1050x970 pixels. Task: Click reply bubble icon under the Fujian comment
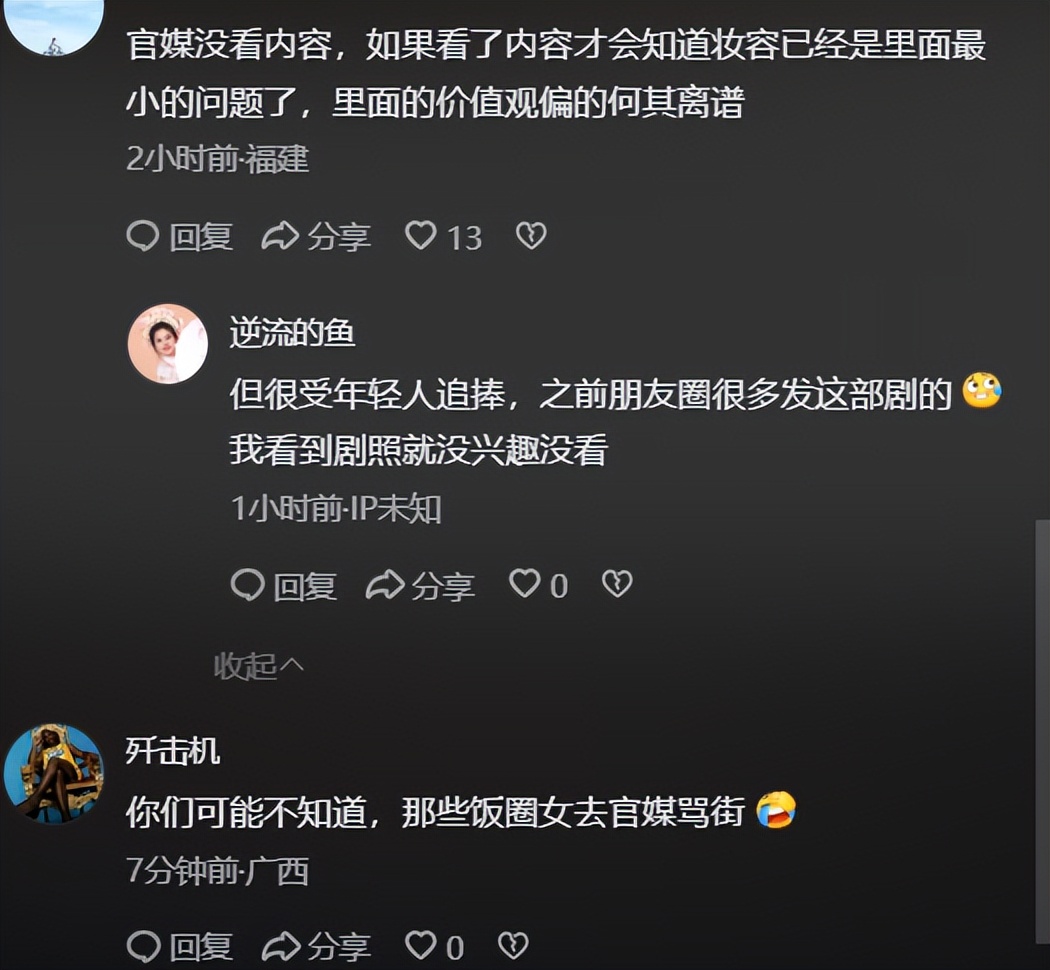pyautogui.click(x=143, y=236)
